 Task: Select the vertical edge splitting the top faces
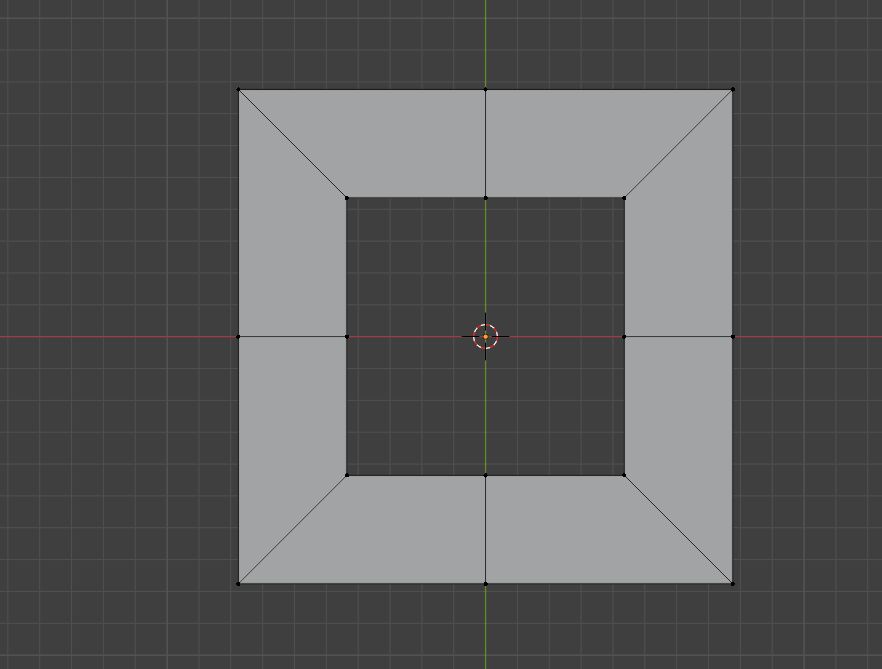(485, 143)
